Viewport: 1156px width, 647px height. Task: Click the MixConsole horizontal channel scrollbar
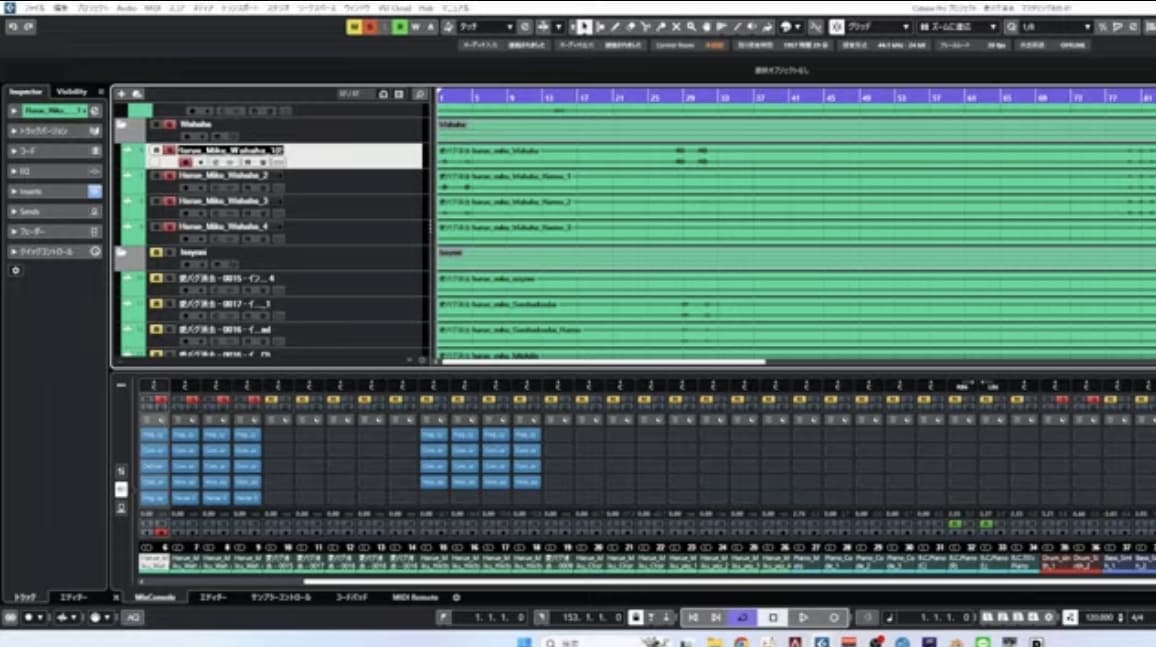(x=730, y=582)
